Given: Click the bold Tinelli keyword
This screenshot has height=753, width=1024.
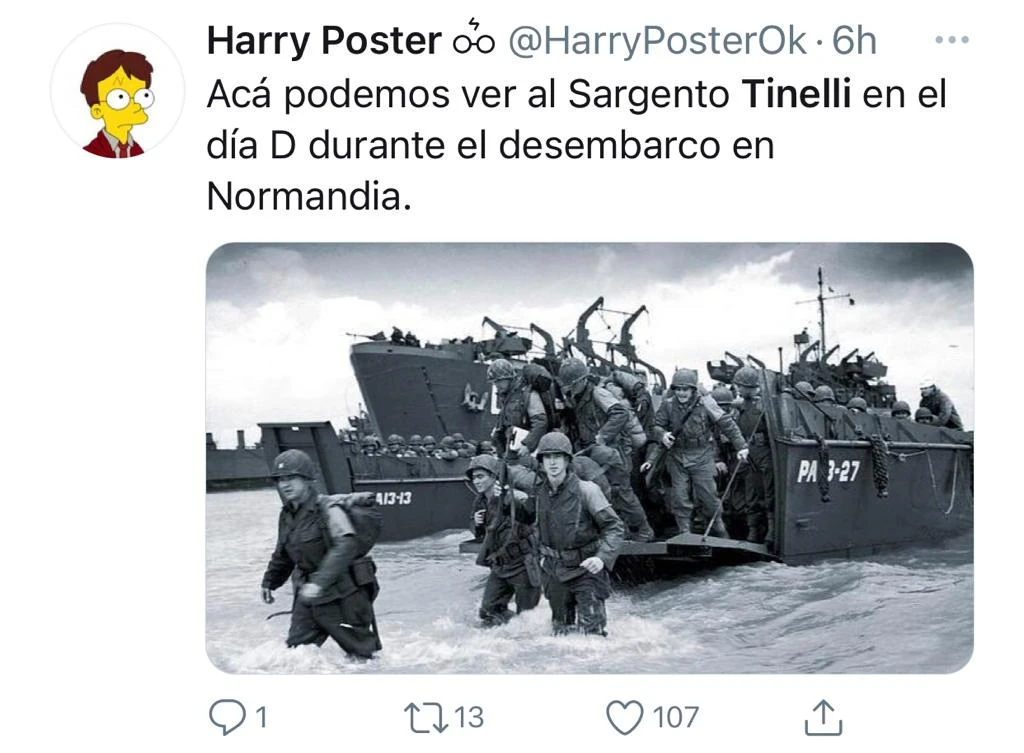Looking at the screenshot, I should point(797,93).
